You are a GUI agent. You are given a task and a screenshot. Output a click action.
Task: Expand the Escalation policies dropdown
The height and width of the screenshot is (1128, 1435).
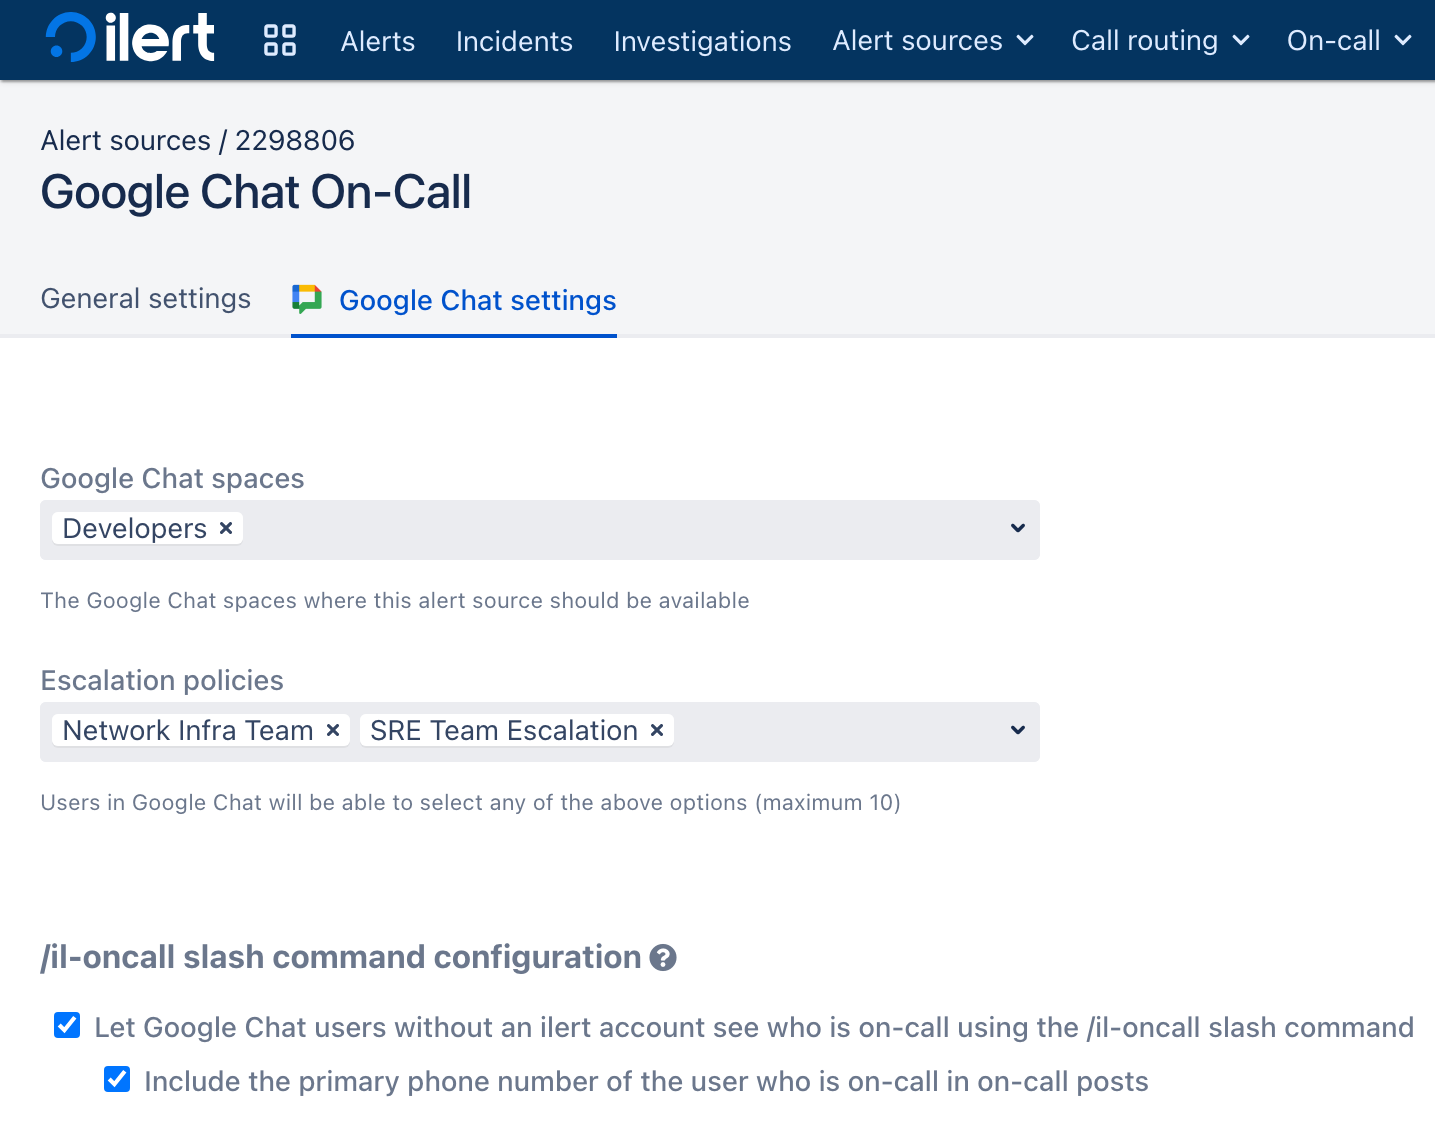(x=1017, y=730)
